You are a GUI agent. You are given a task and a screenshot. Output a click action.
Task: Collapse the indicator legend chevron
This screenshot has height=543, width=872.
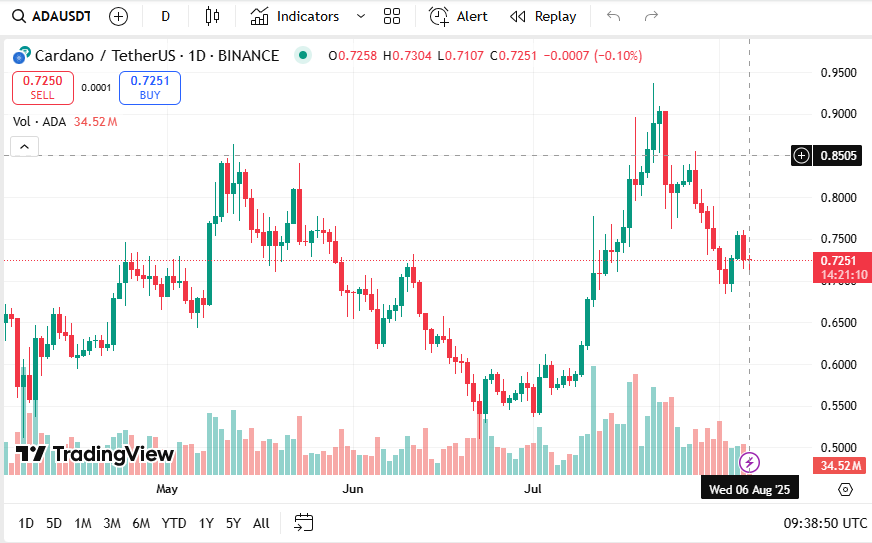tap(25, 147)
